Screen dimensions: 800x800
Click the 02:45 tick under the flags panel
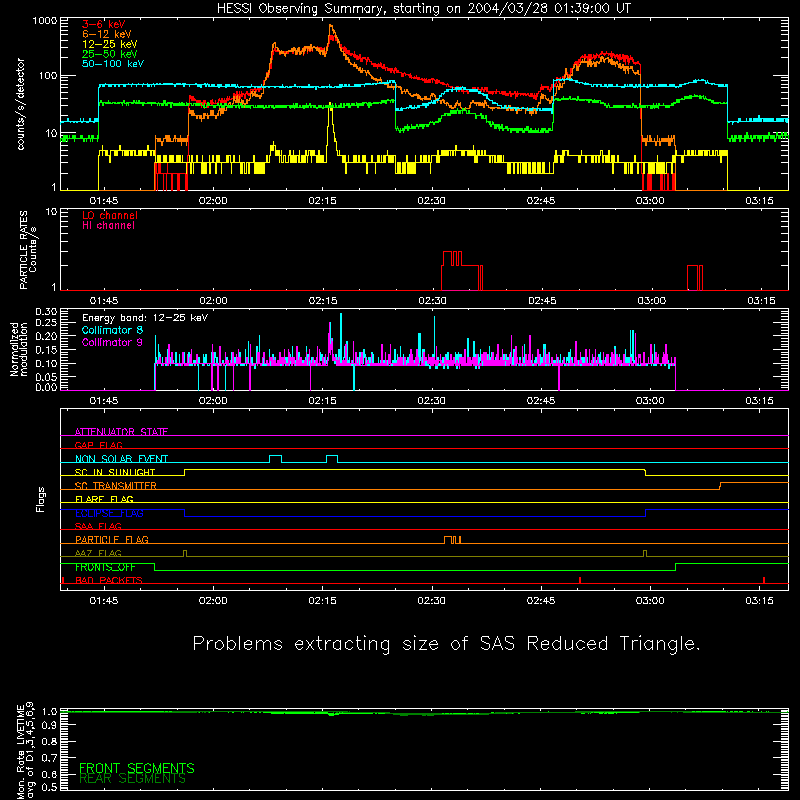click(x=541, y=601)
